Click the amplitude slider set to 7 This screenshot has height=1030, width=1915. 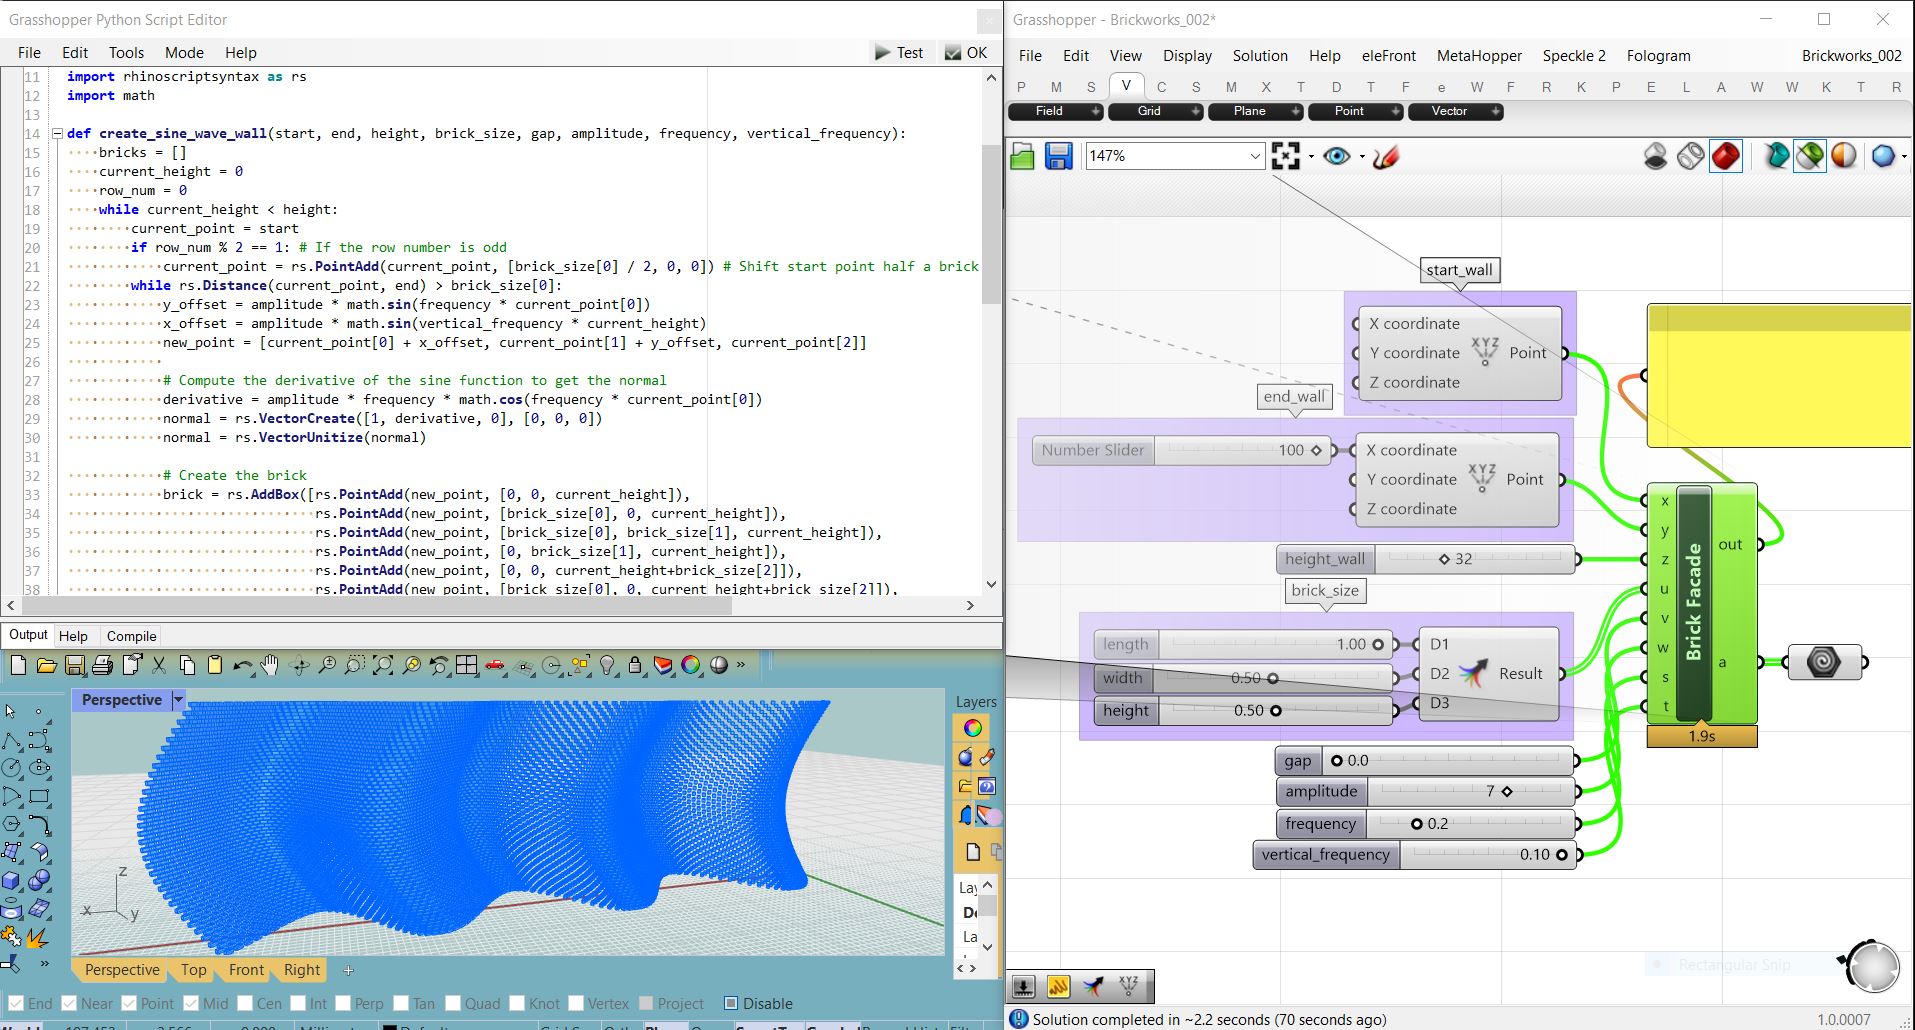(x=1427, y=791)
